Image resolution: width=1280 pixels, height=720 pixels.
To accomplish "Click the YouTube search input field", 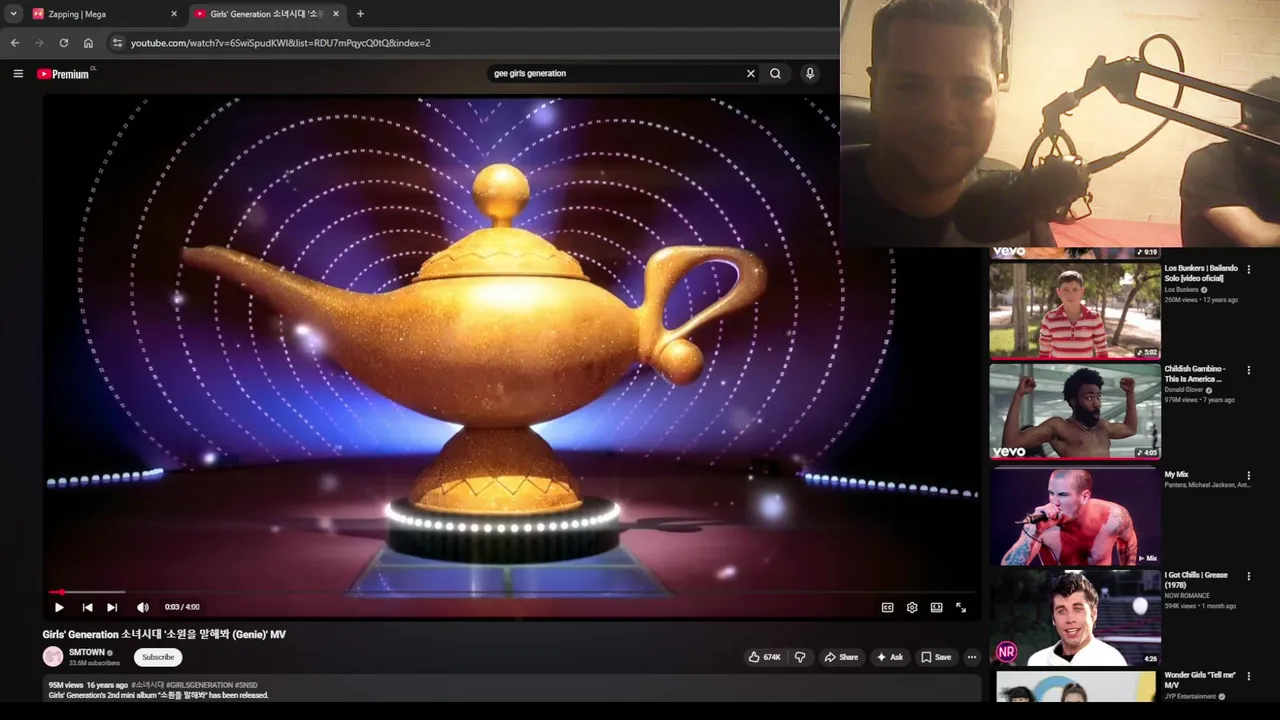I will click(615, 73).
